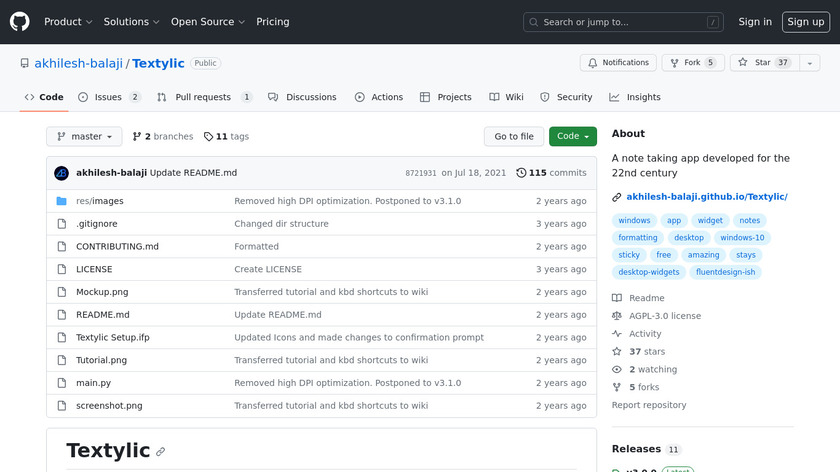
Task: Click the branches icon showing 2 branches
Action: [x=136, y=137]
